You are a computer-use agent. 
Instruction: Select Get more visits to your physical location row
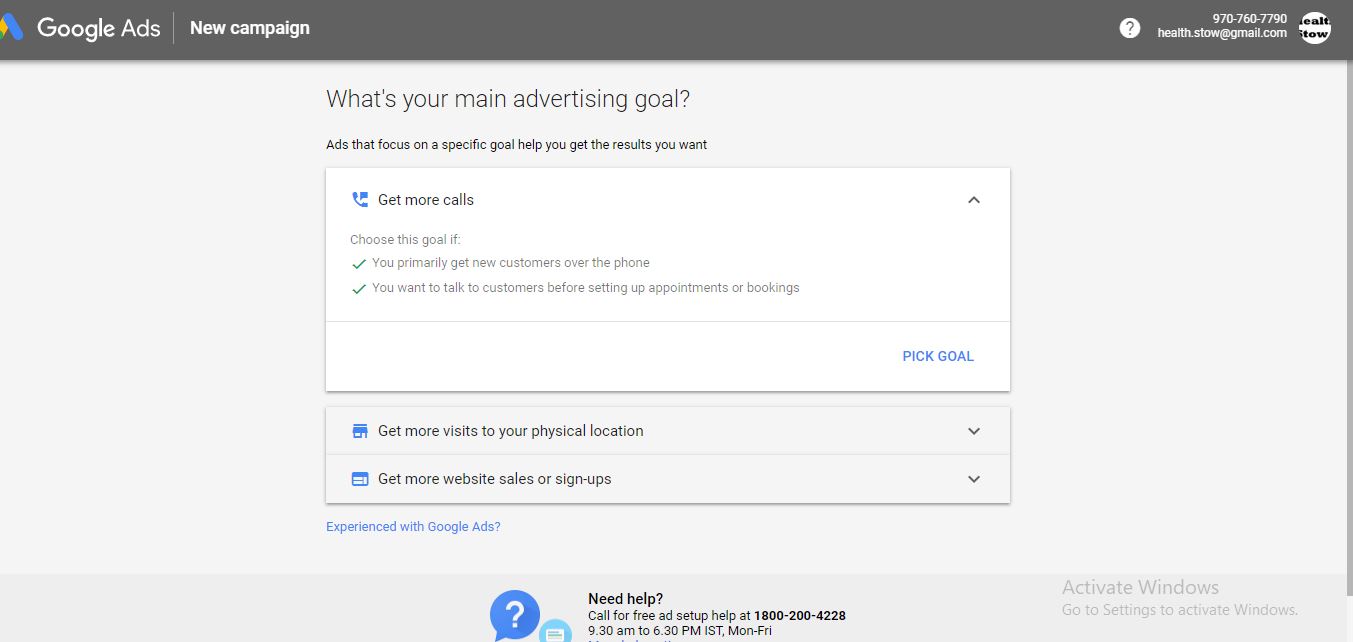pyautogui.click(x=668, y=431)
